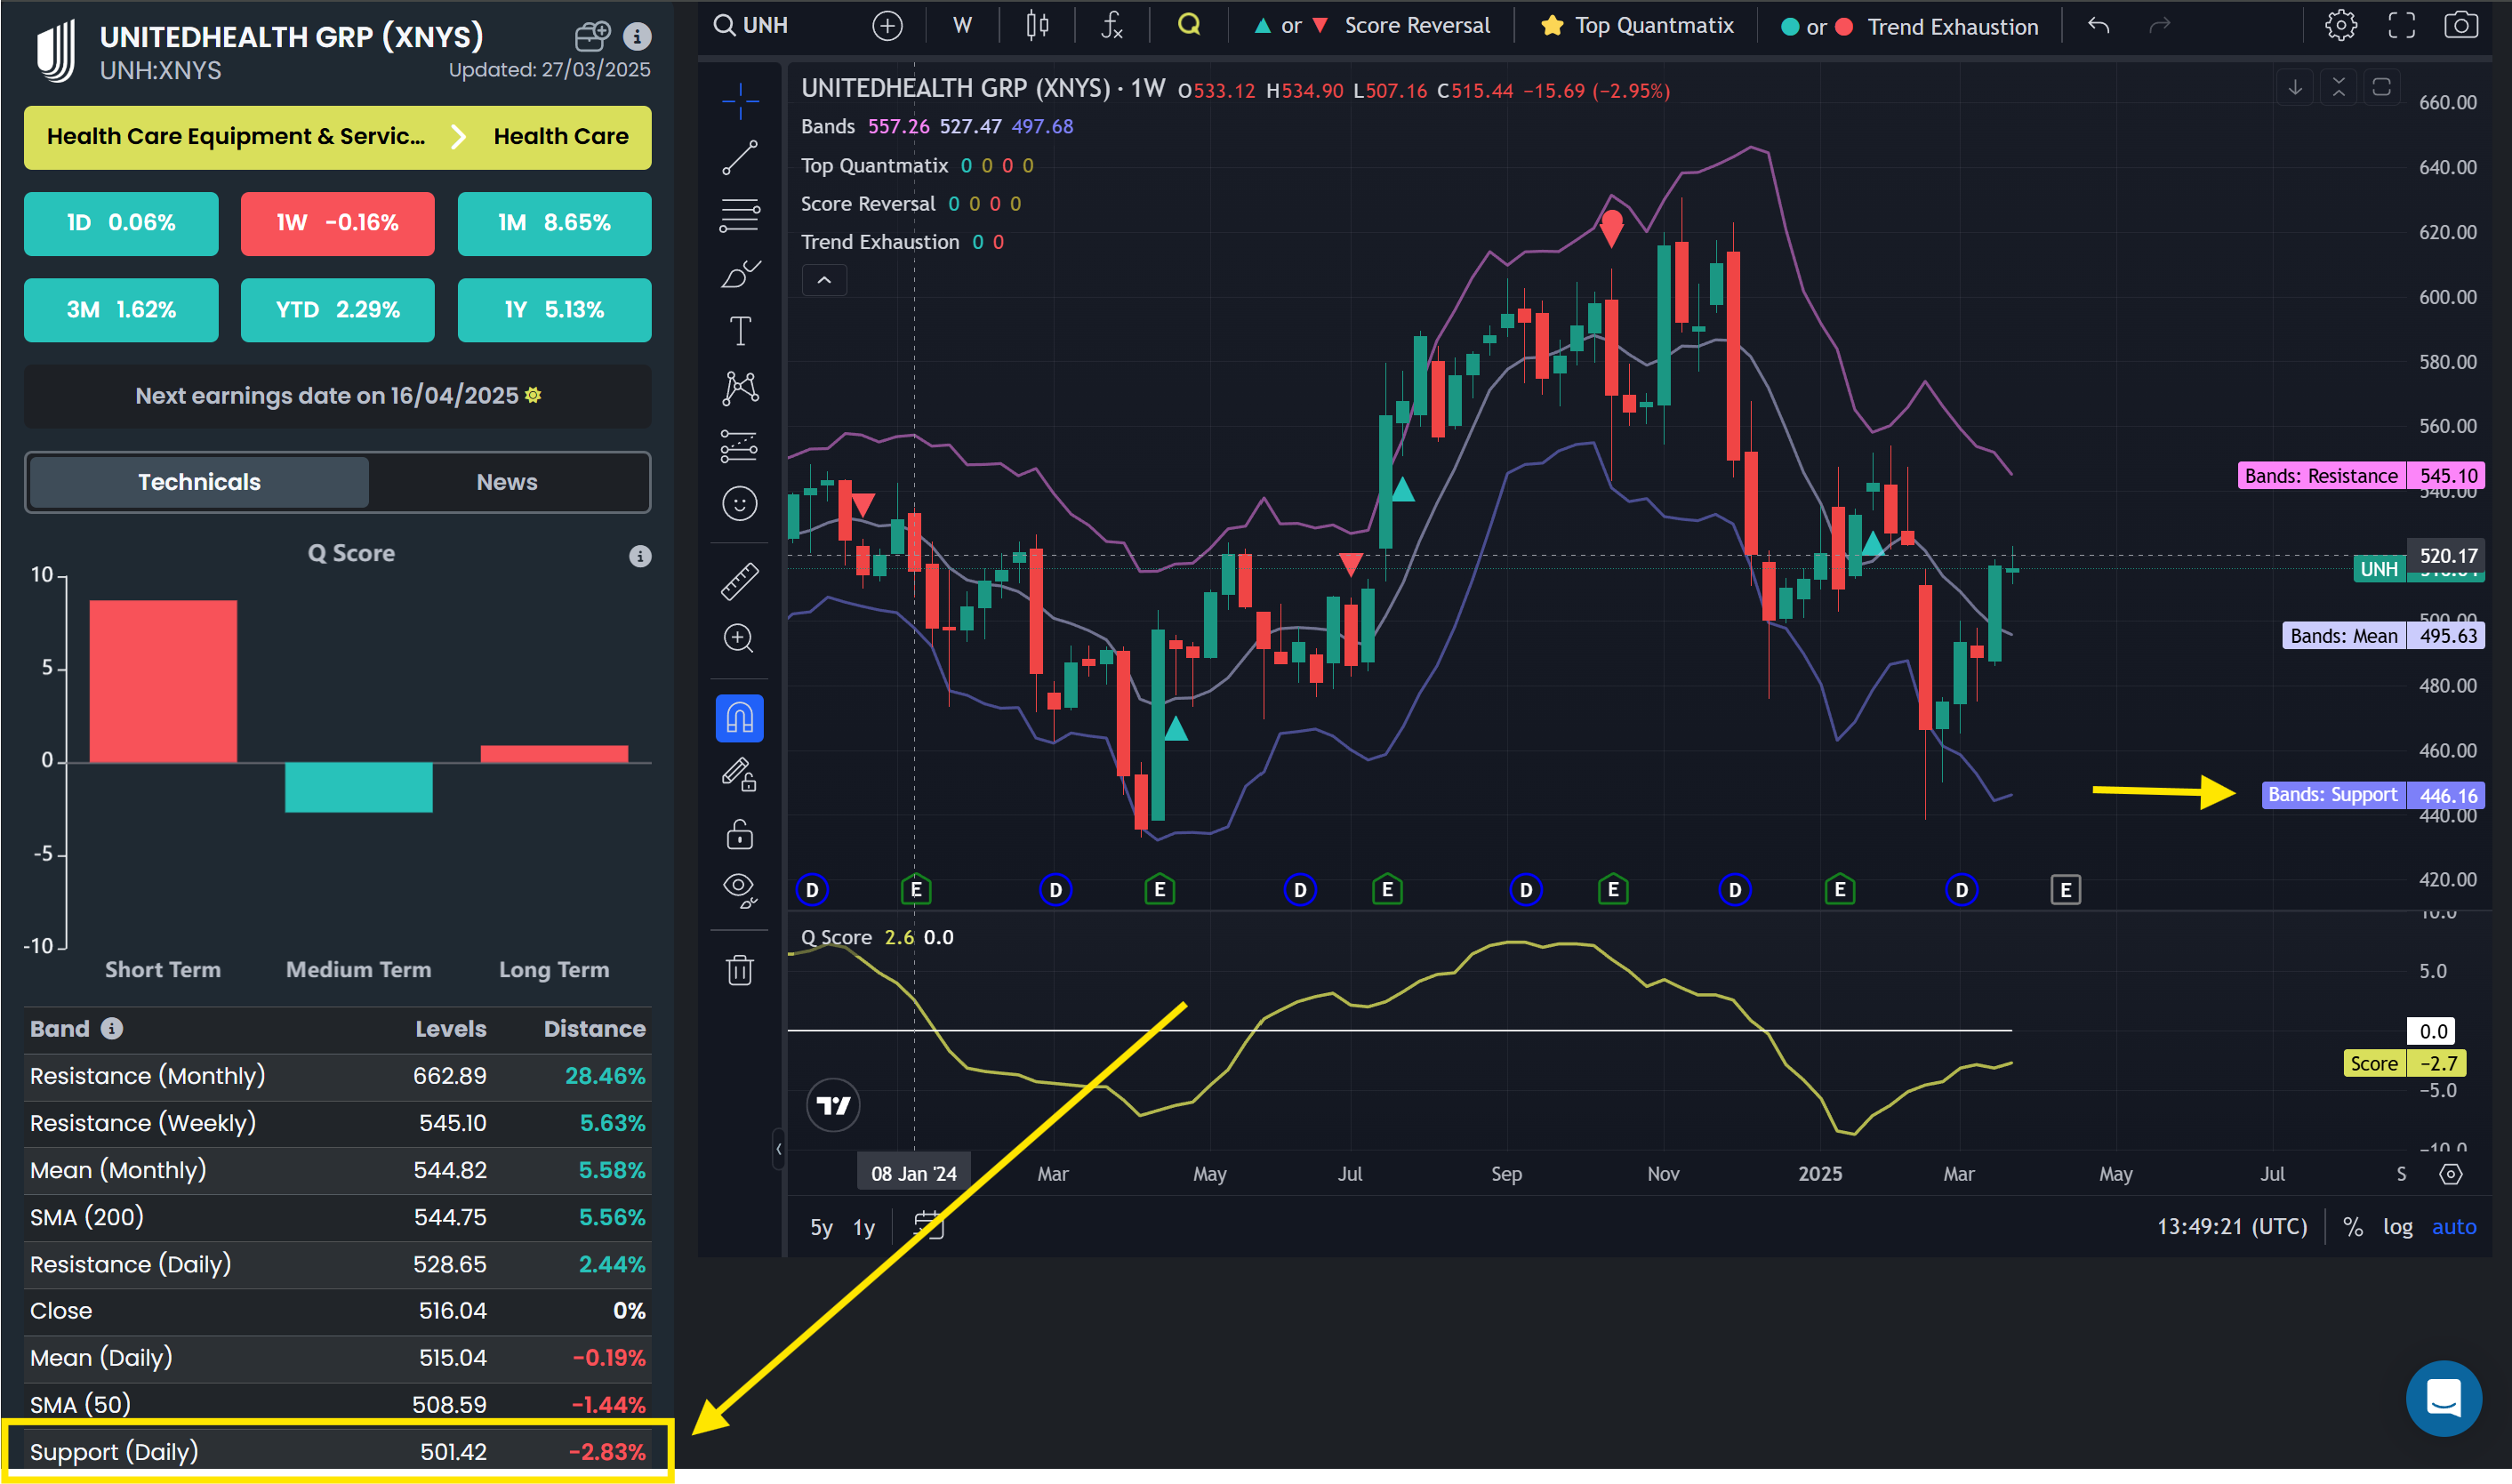Click the trash remove objects icon
Viewport: 2512px width, 1484px height.
[740, 970]
